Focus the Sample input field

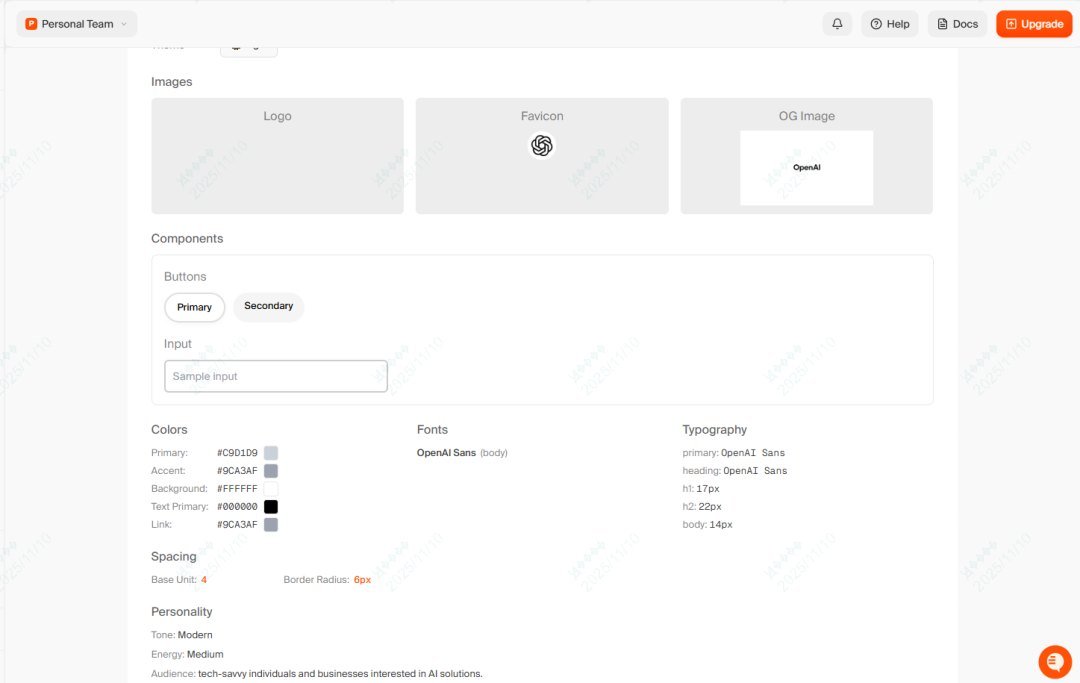click(276, 376)
